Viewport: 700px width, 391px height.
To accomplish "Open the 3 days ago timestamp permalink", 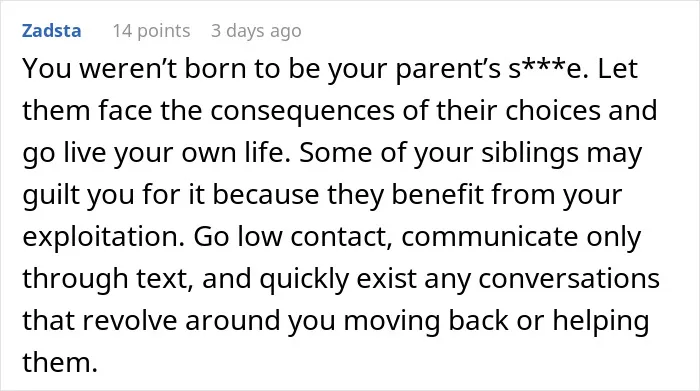I will 256,31.
